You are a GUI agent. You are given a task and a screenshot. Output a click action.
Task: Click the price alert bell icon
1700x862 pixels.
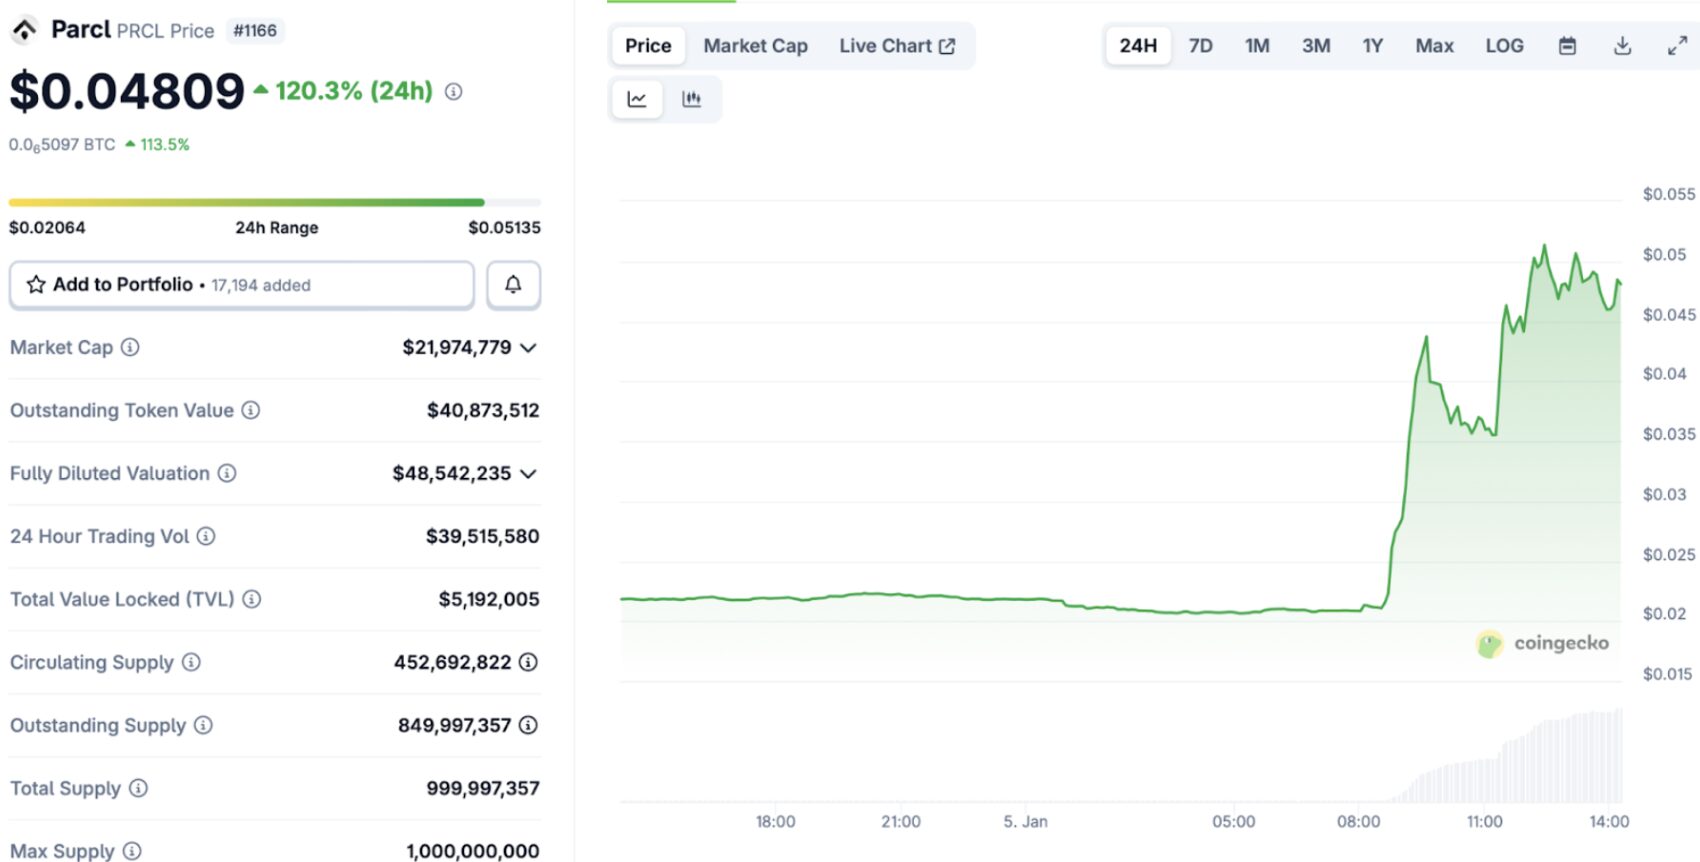(513, 285)
